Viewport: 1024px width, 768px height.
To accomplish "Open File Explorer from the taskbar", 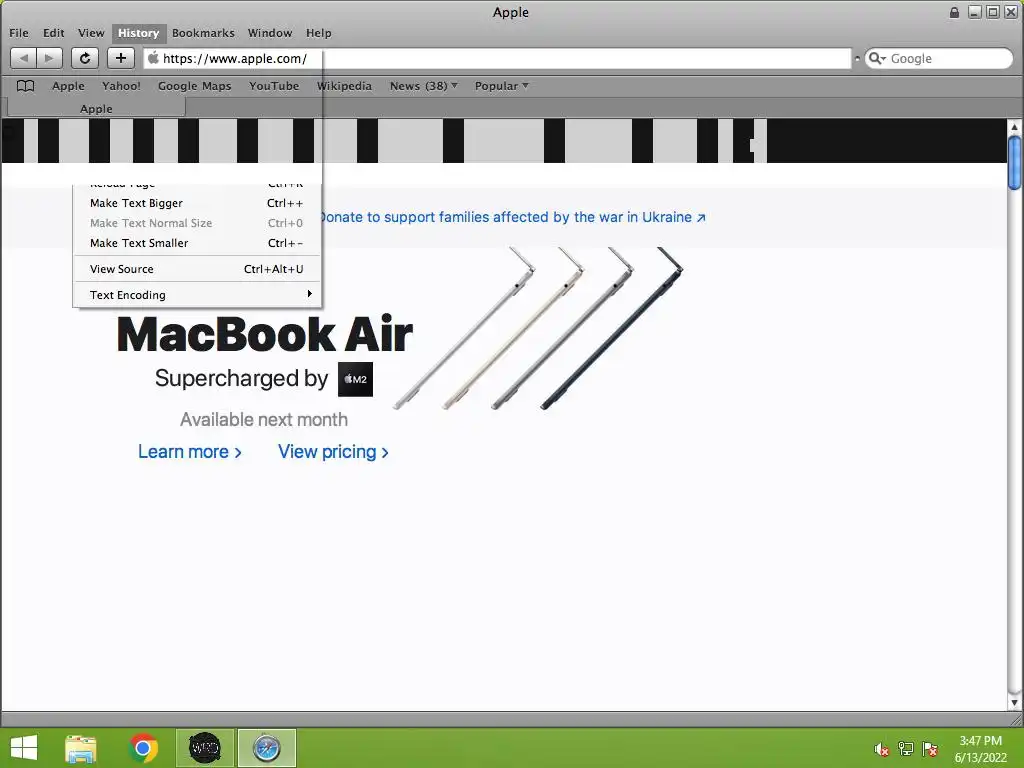I will point(81,748).
